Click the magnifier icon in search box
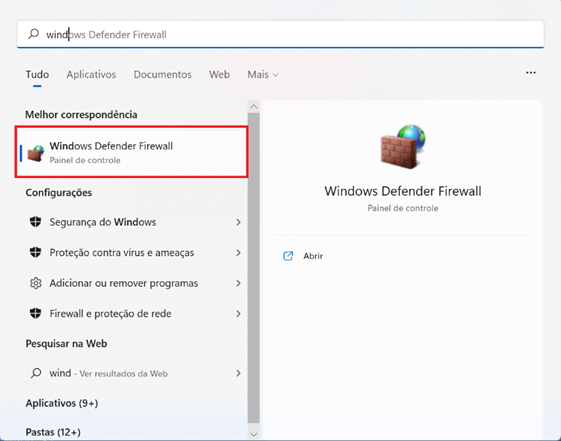Image resolution: width=561 pixels, height=441 pixels. coord(33,34)
